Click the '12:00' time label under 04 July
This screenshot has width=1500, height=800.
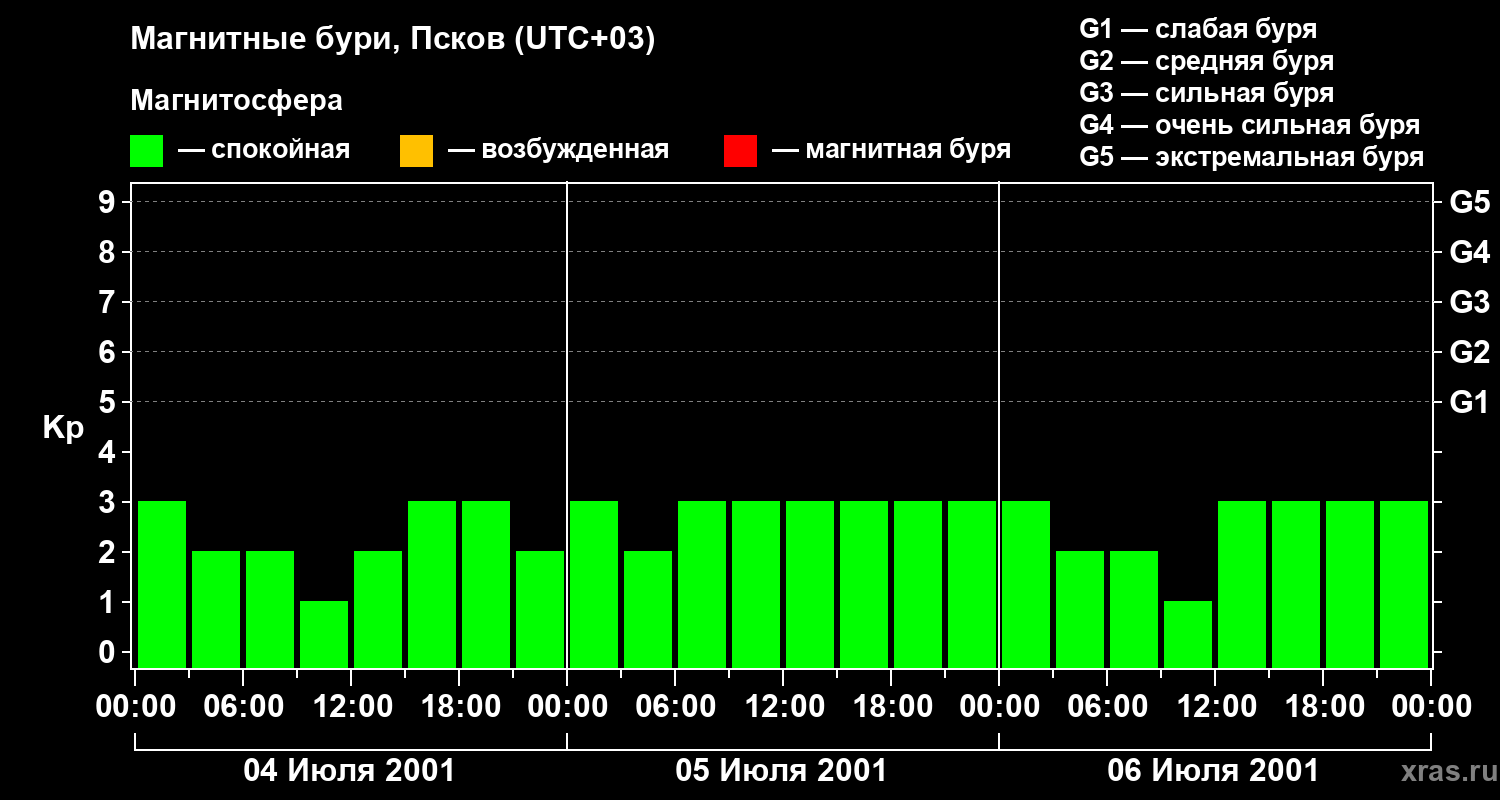[x=351, y=707]
